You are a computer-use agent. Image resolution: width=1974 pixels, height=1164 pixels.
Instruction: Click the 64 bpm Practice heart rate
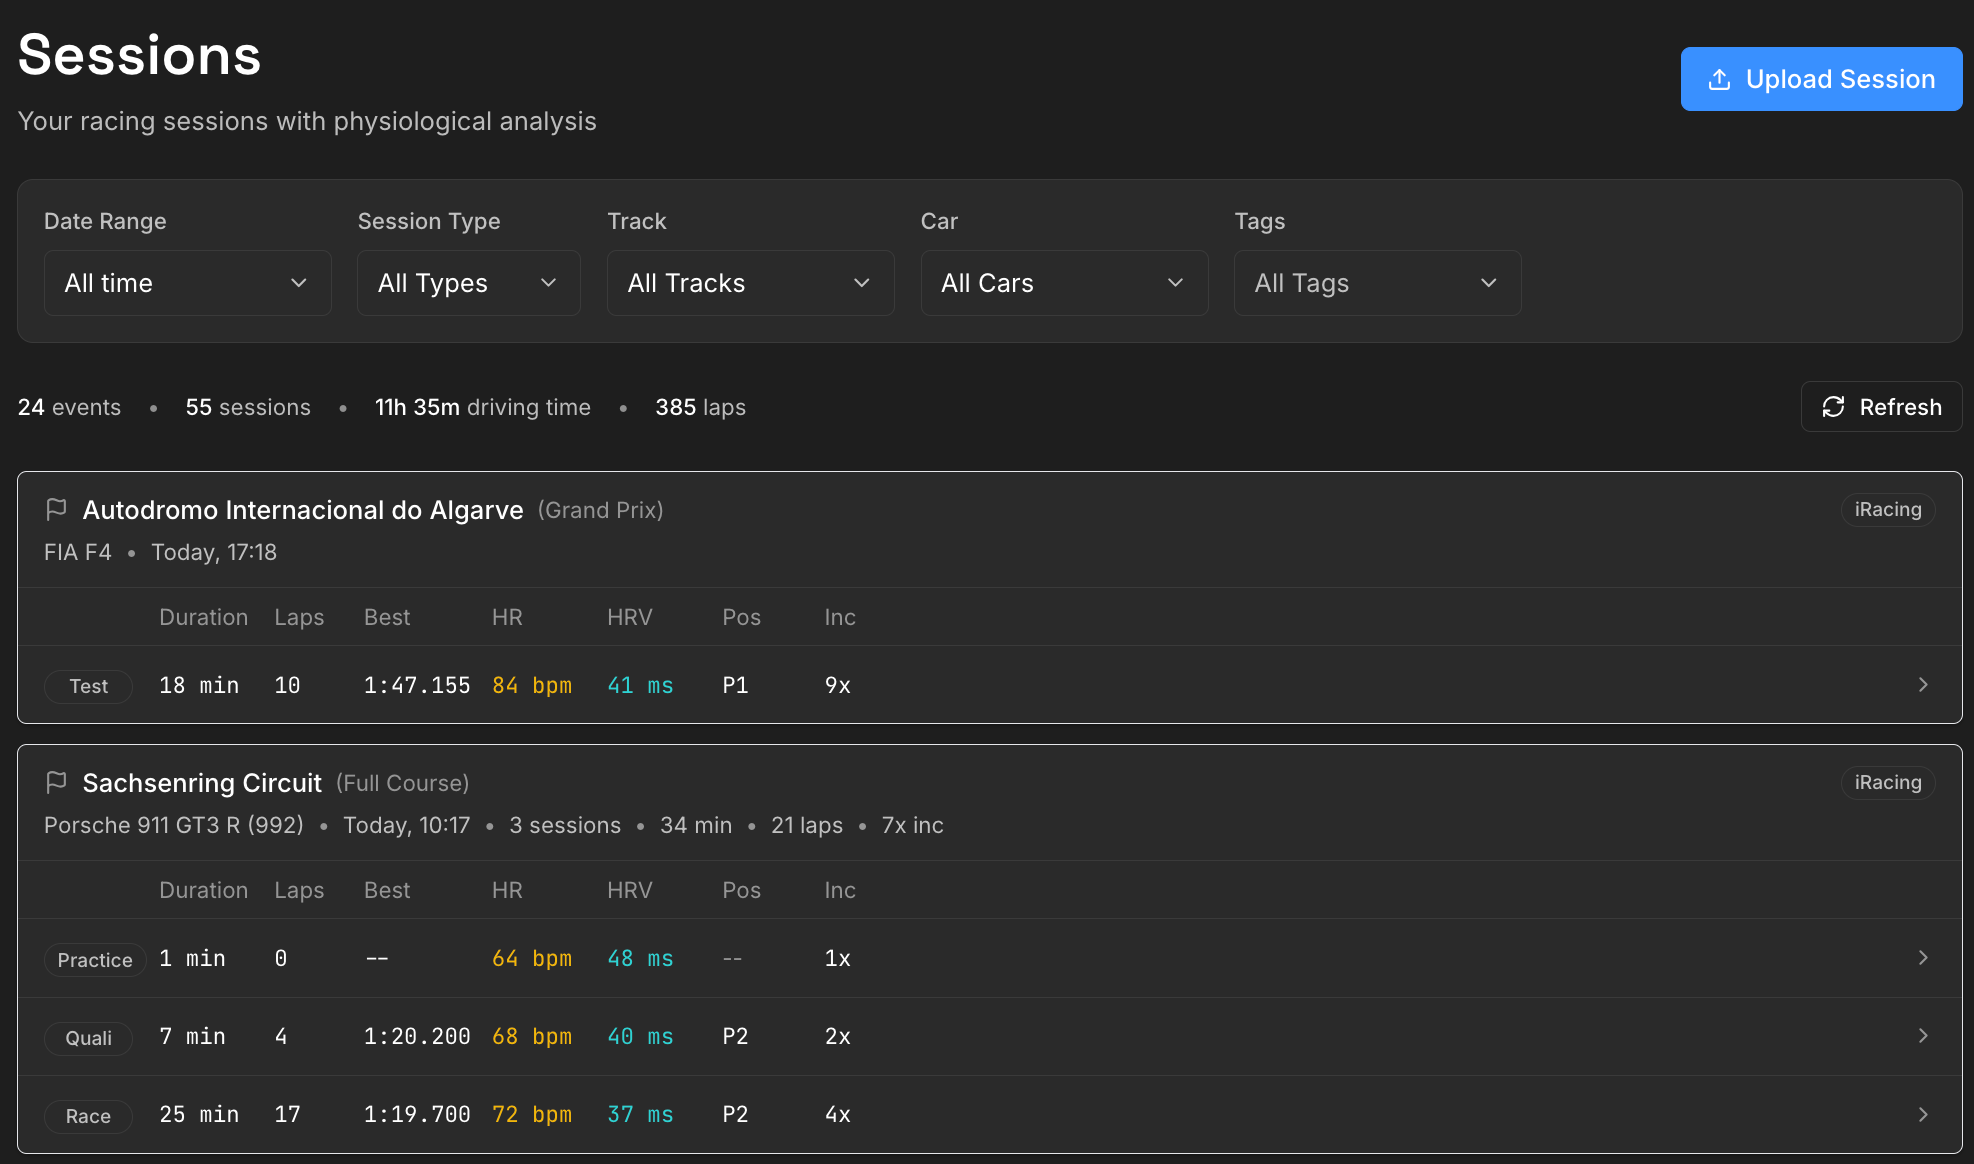point(532,958)
